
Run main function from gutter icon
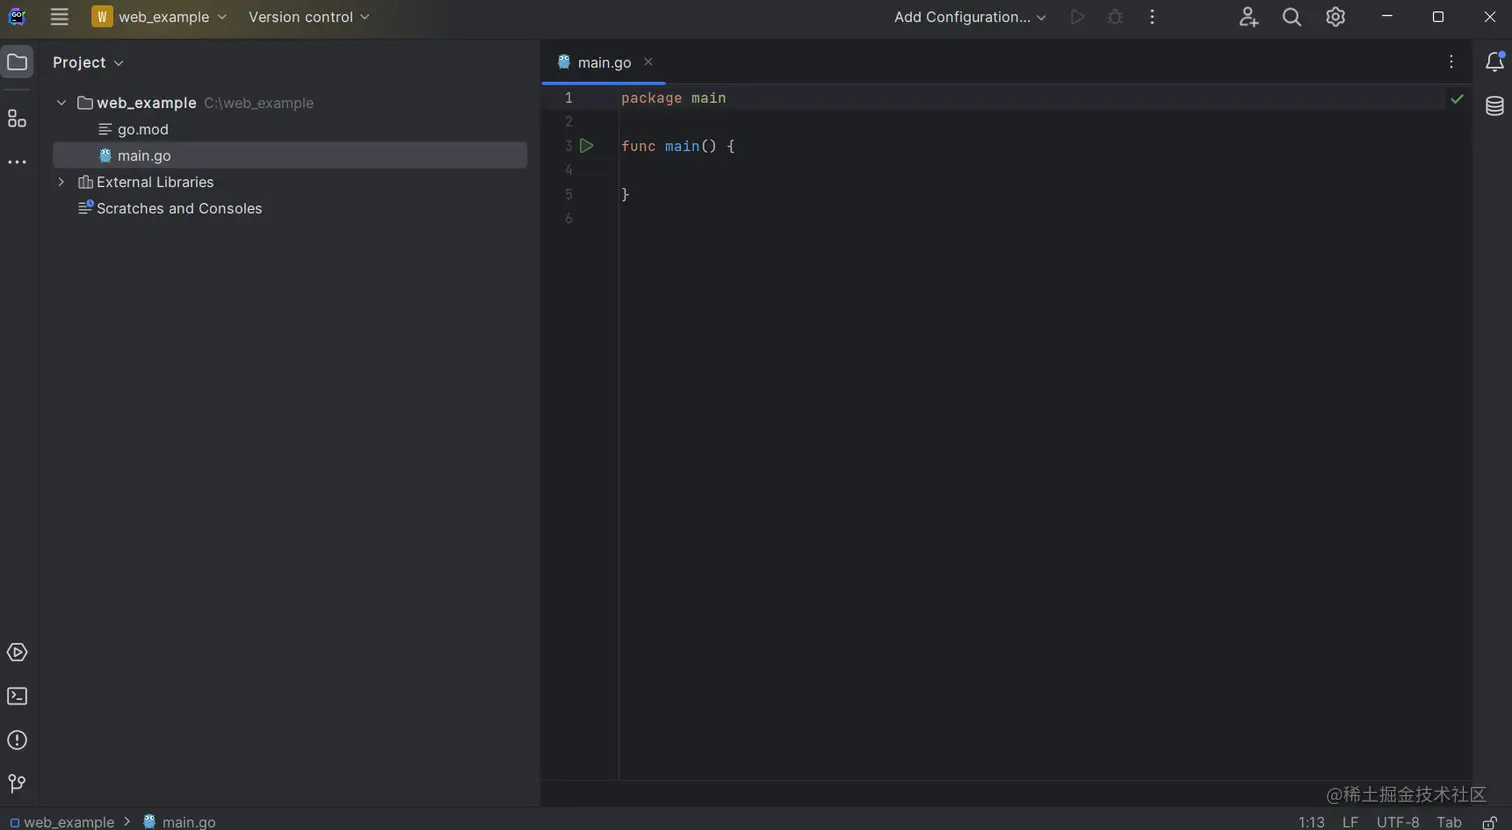tap(587, 146)
